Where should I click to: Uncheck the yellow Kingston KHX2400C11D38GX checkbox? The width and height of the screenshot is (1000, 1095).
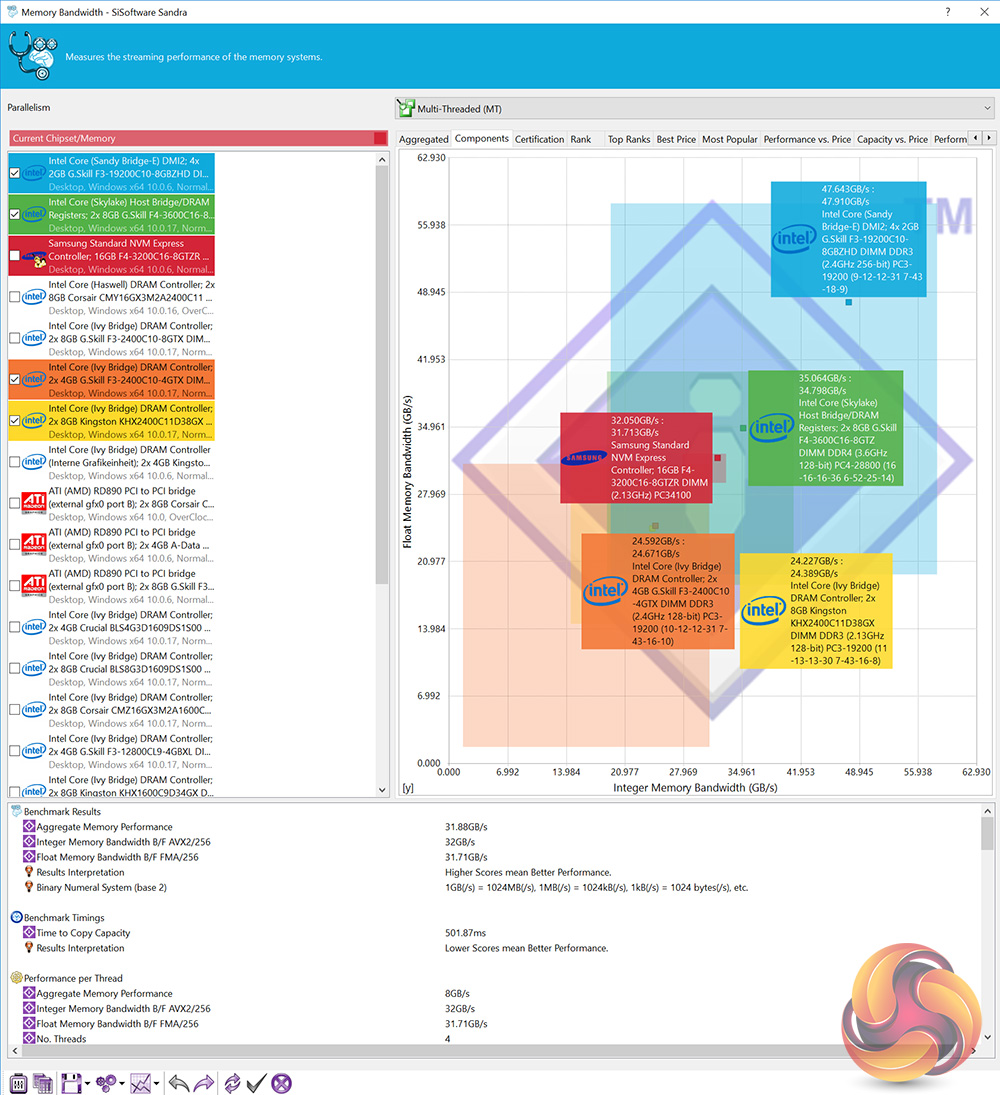[15, 420]
